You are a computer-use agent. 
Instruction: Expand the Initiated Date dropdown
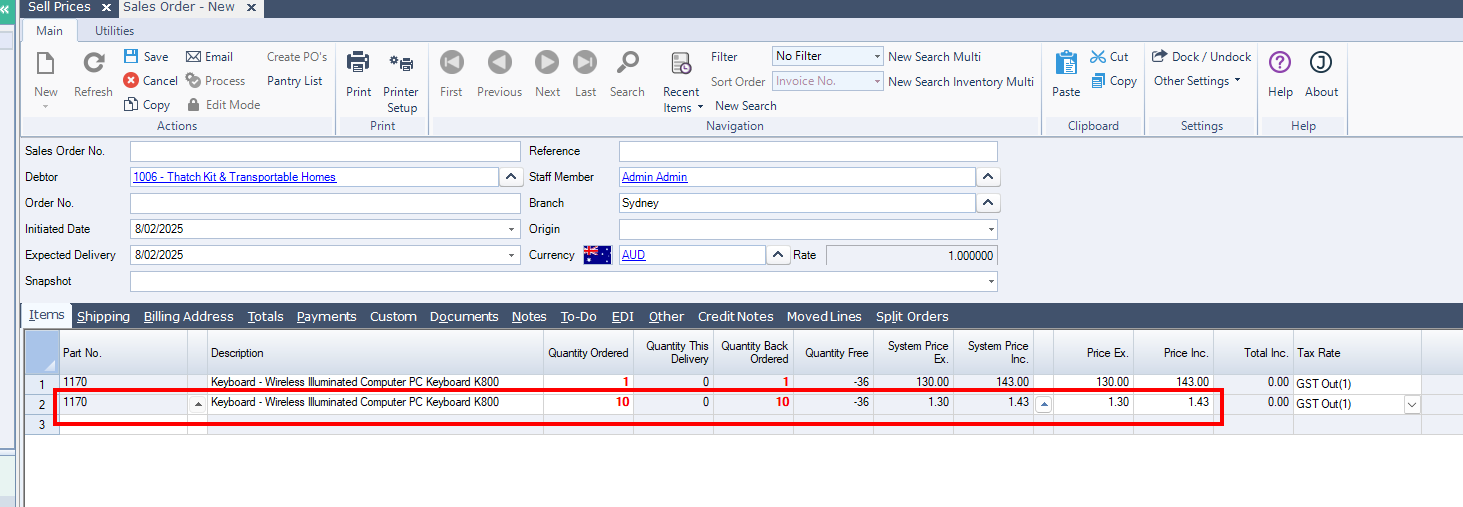pyautogui.click(x=513, y=230)
